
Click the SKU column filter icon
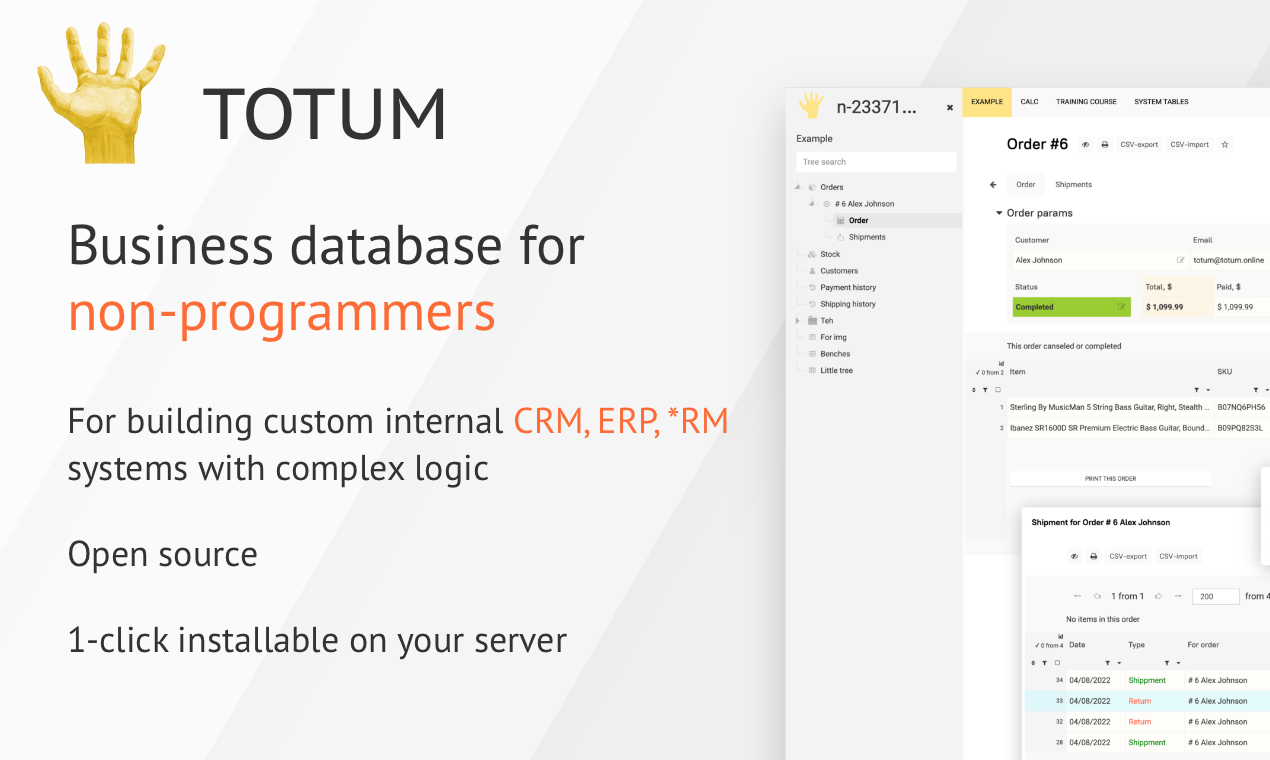tap(1256, 390)
